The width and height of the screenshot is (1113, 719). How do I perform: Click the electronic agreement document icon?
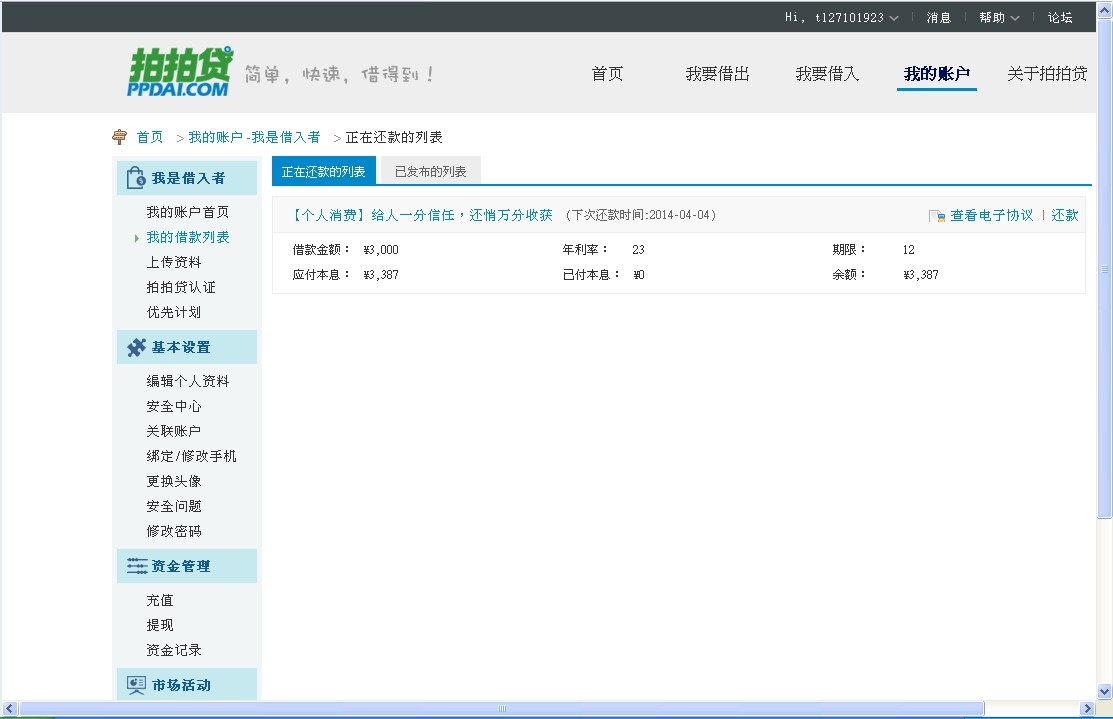[x=937, y=216]
